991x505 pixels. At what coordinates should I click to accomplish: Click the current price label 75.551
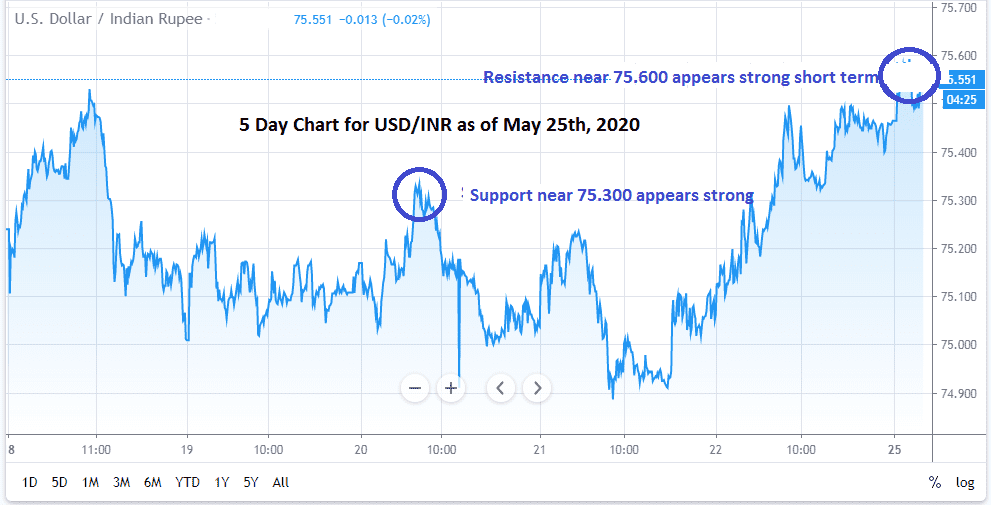point(961,80)
